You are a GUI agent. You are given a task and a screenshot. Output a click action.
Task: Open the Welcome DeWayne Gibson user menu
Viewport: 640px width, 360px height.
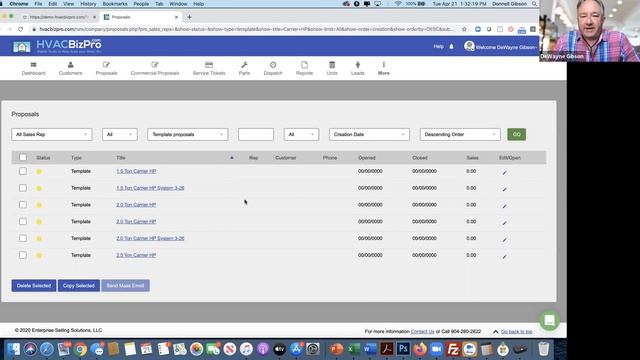point(501,47)
